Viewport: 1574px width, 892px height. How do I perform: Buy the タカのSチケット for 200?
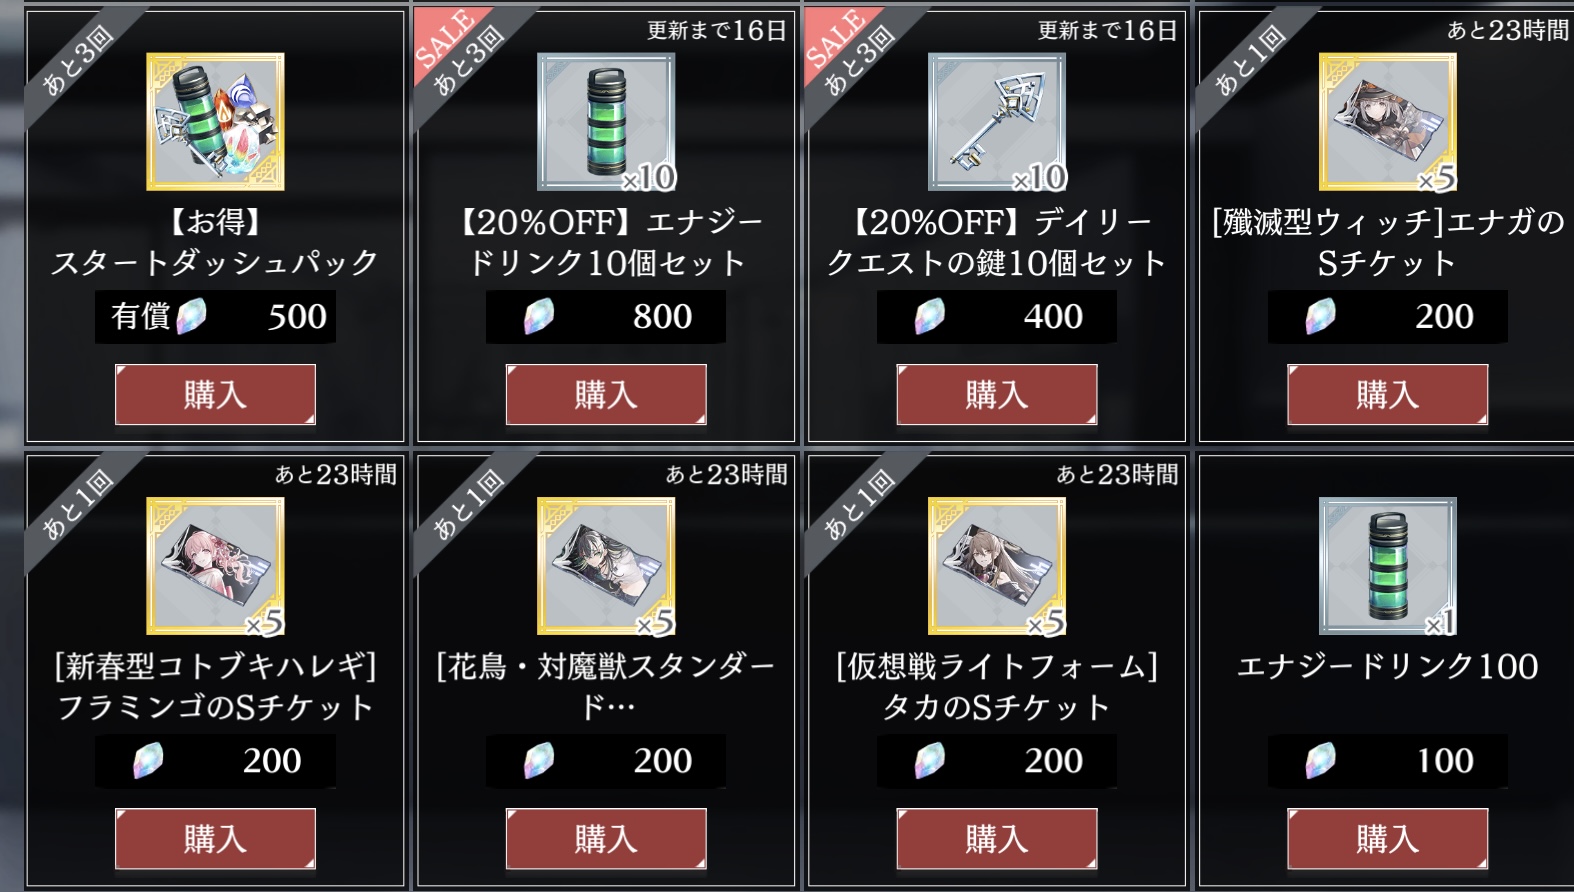(997, 839)
